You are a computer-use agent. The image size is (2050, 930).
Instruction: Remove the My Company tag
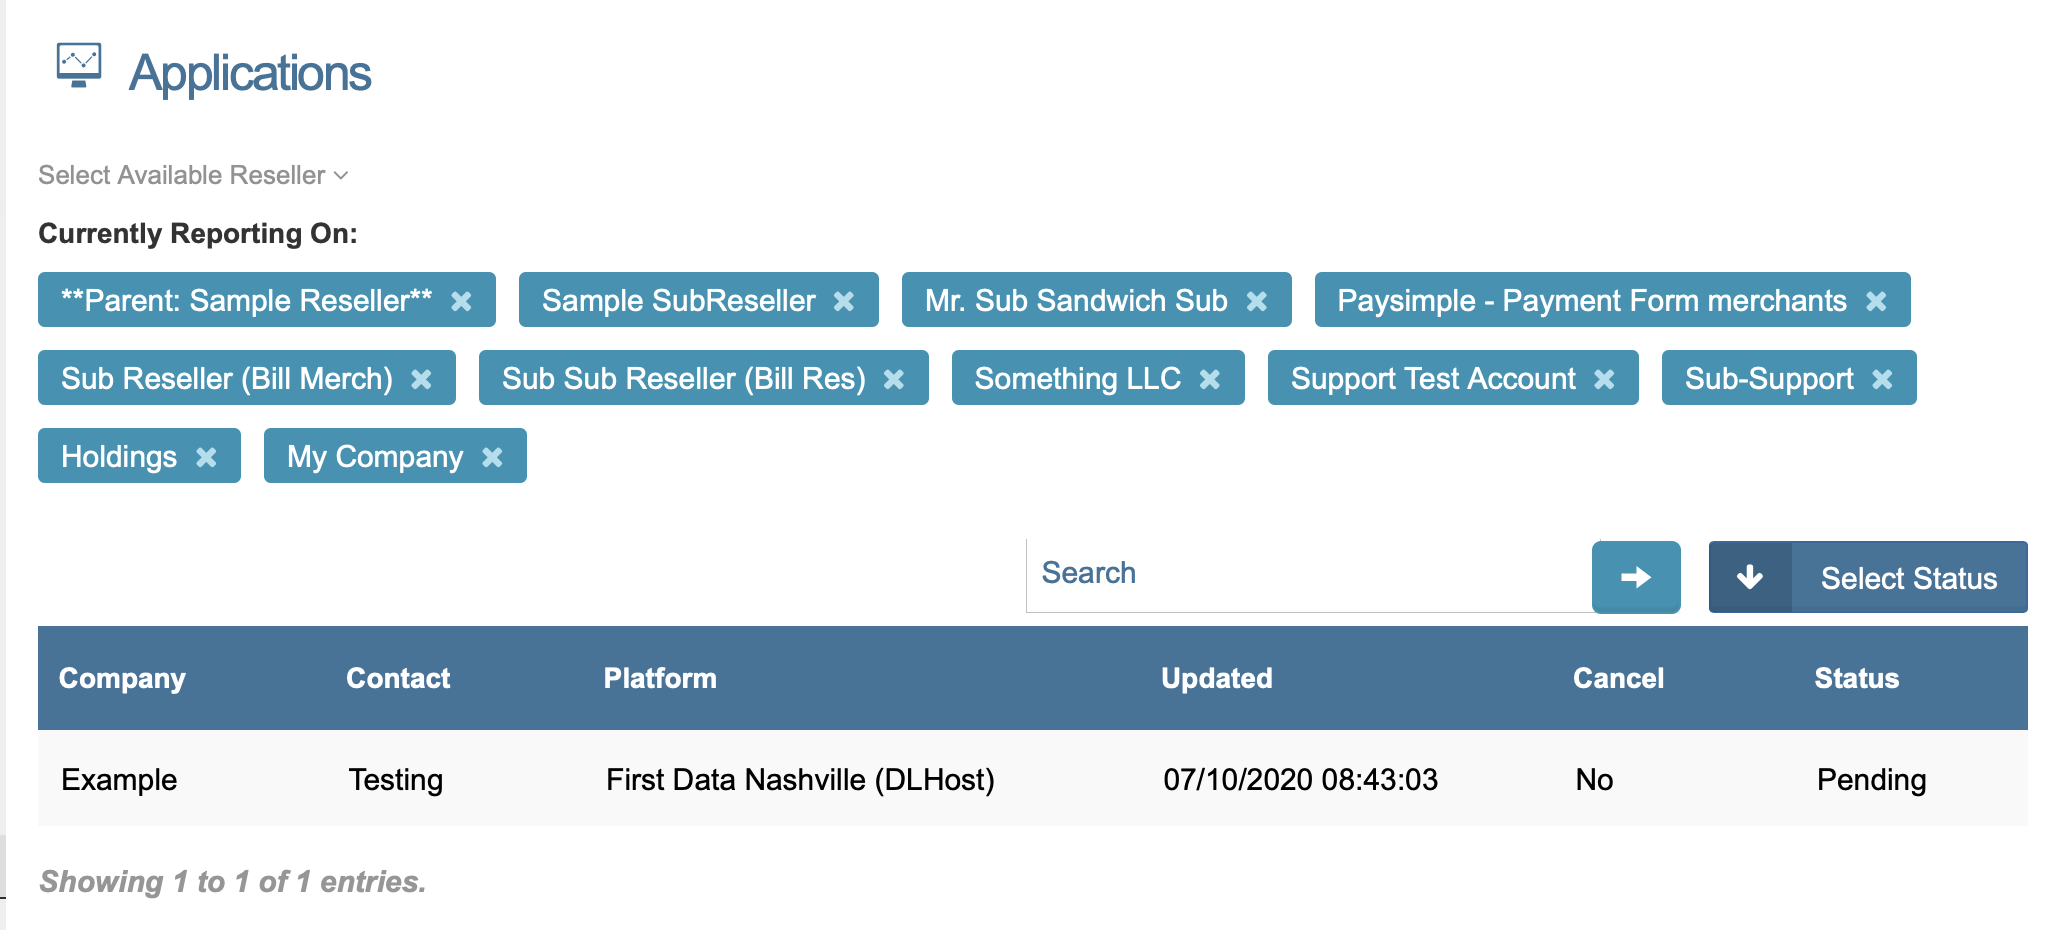(x=492, y=457)
